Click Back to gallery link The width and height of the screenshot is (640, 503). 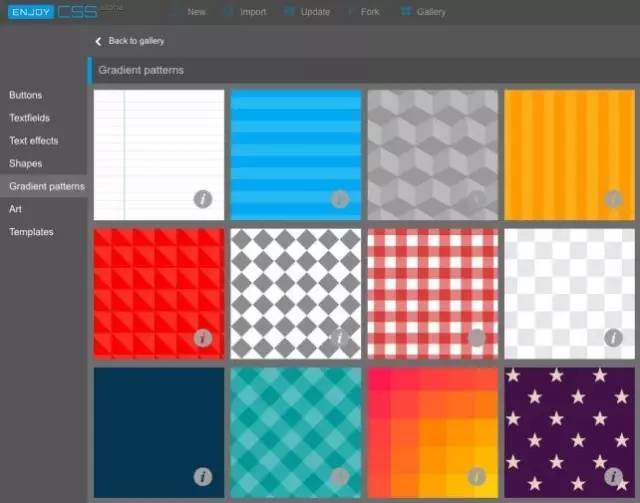click(136, 41)
